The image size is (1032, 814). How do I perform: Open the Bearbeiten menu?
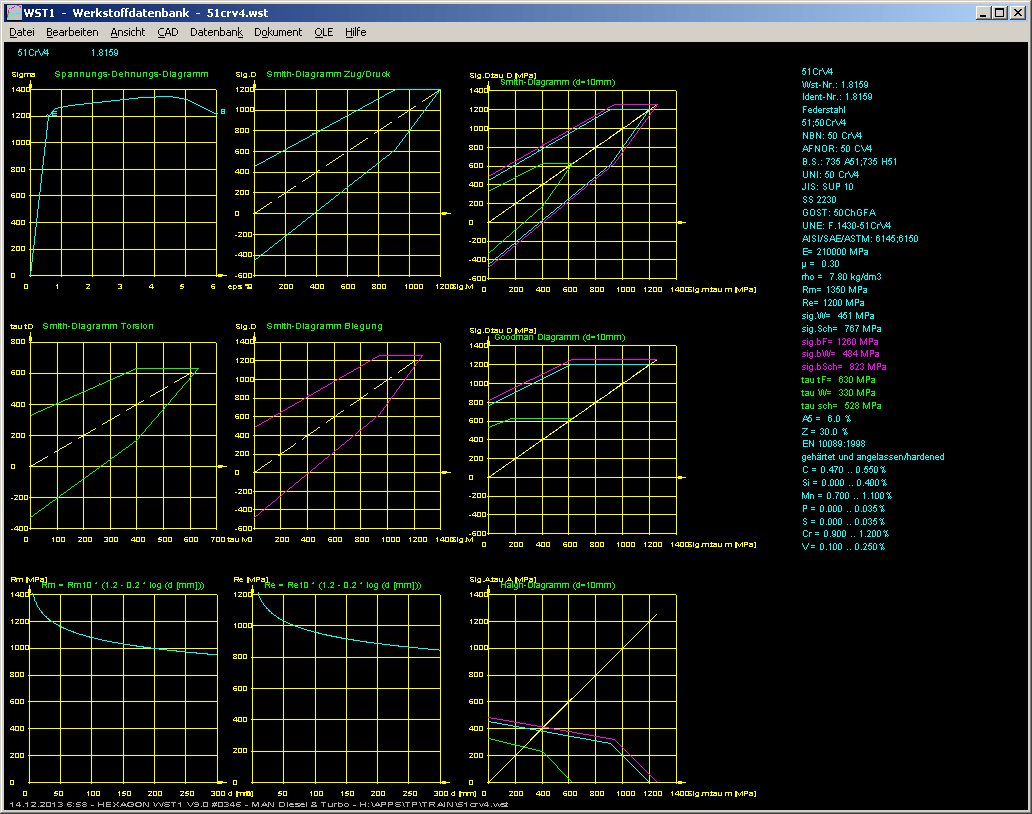click(x=72, y=32)
